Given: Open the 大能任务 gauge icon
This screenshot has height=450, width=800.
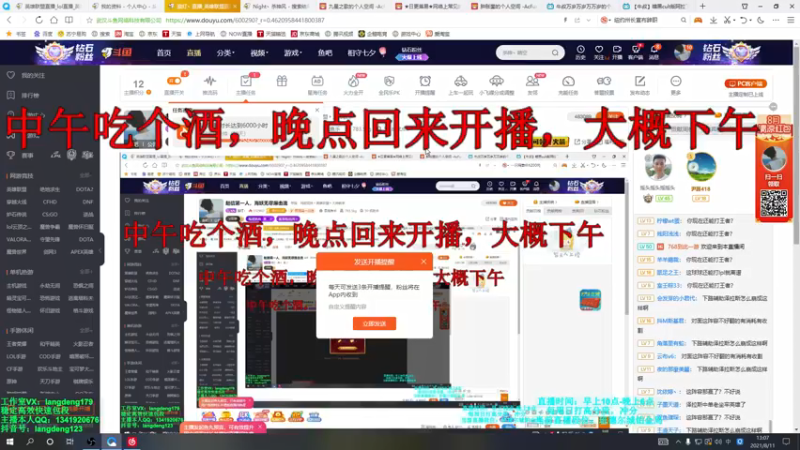Looking at the screenshot, I should click(568, 85).
